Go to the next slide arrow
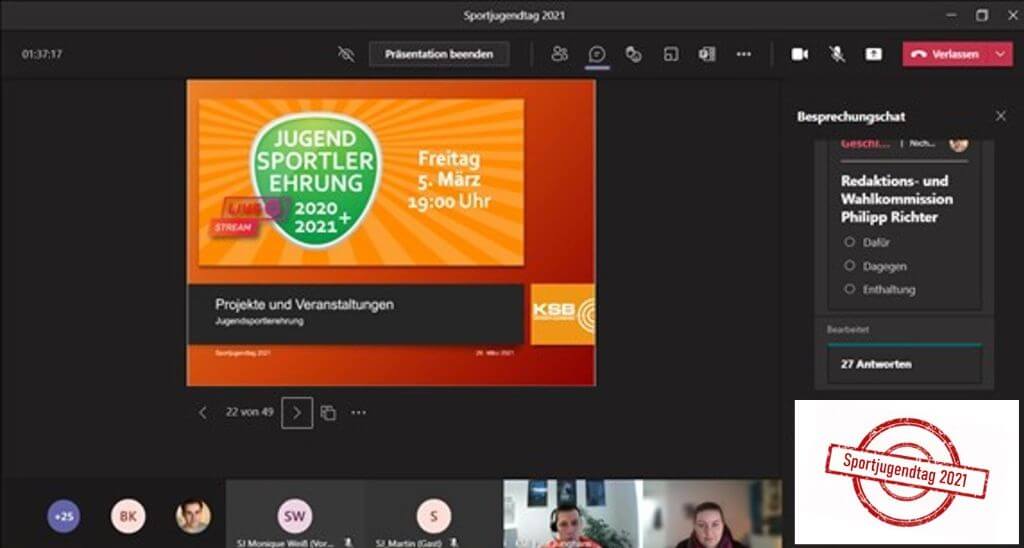Viewport: 1024px width, 548px height. [x=297, y=412]
